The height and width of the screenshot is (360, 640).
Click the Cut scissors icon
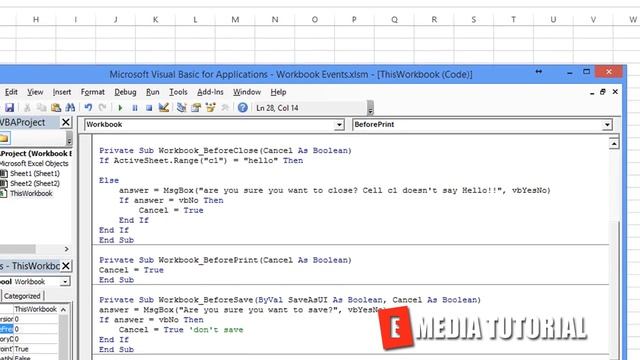pyautogui.click(x=27, y=108)
